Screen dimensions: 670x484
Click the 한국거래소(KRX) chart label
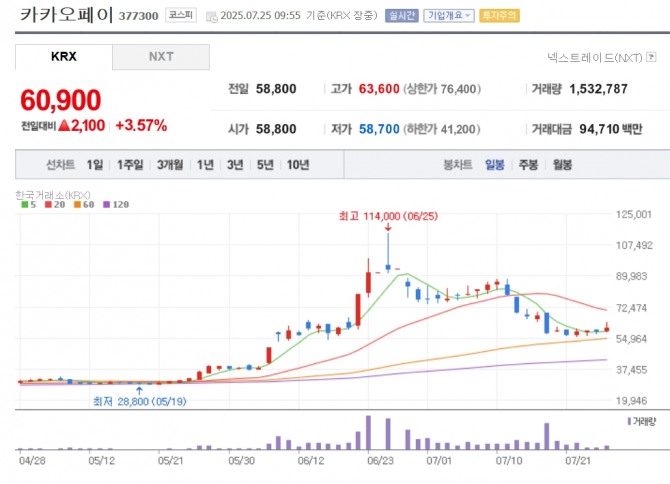click(x=53, y=195)
